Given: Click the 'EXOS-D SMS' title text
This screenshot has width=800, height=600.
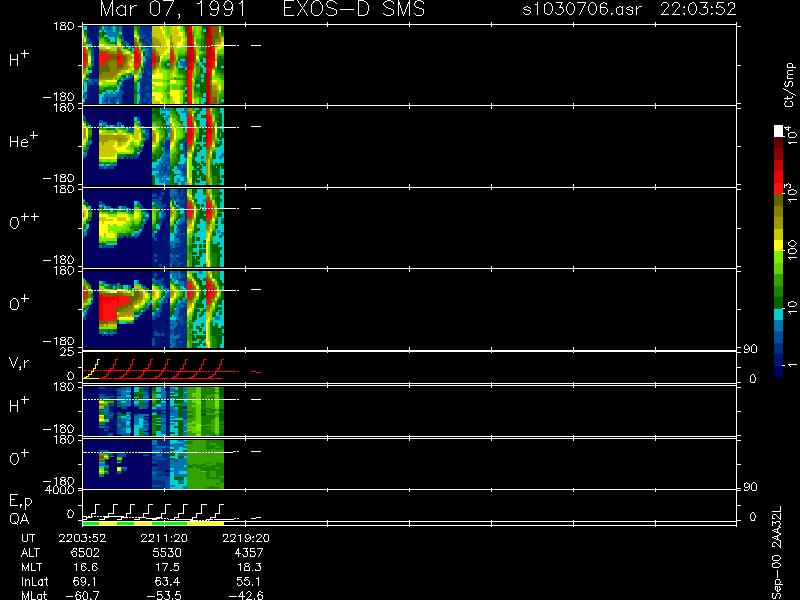Looking at the screenshot, I should pyautogui.click(x=354, y=9).
